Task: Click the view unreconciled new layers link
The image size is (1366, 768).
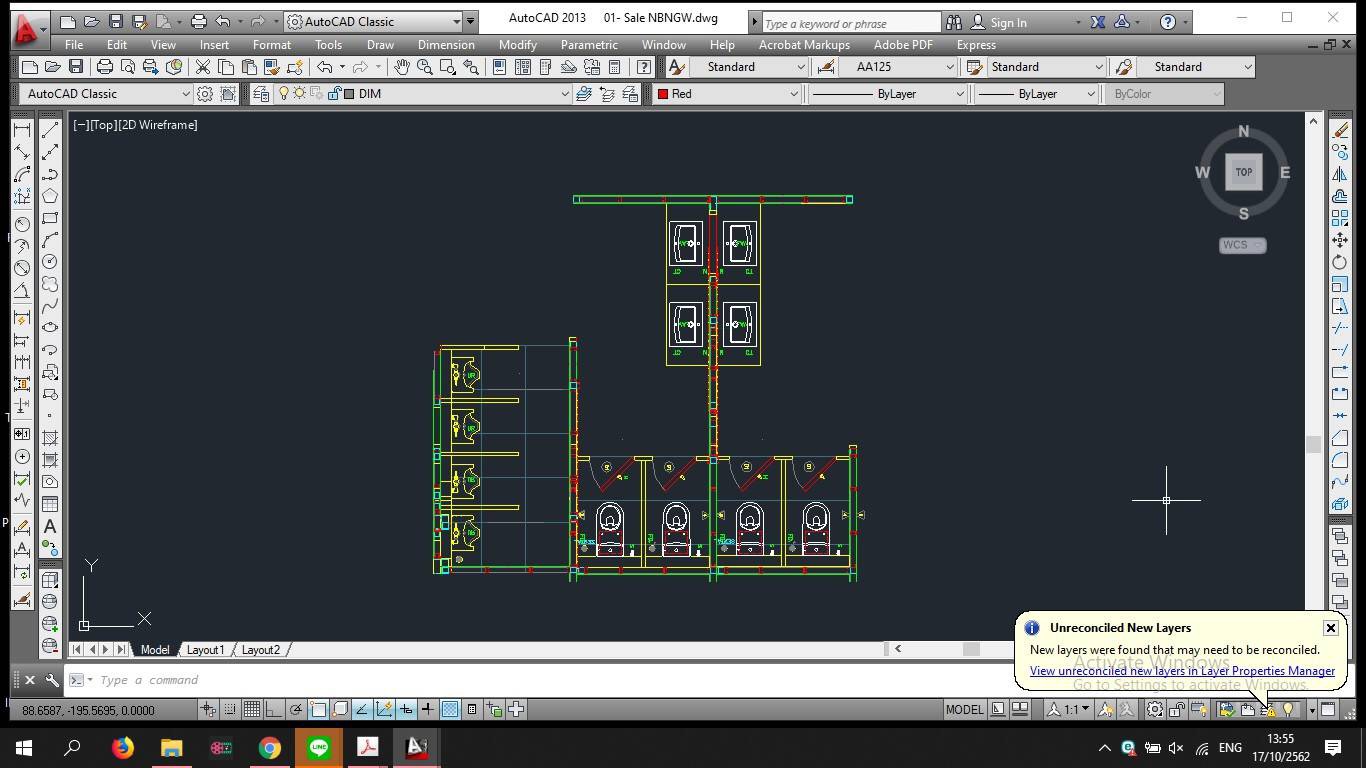Action: click(x=1182, y=671)
